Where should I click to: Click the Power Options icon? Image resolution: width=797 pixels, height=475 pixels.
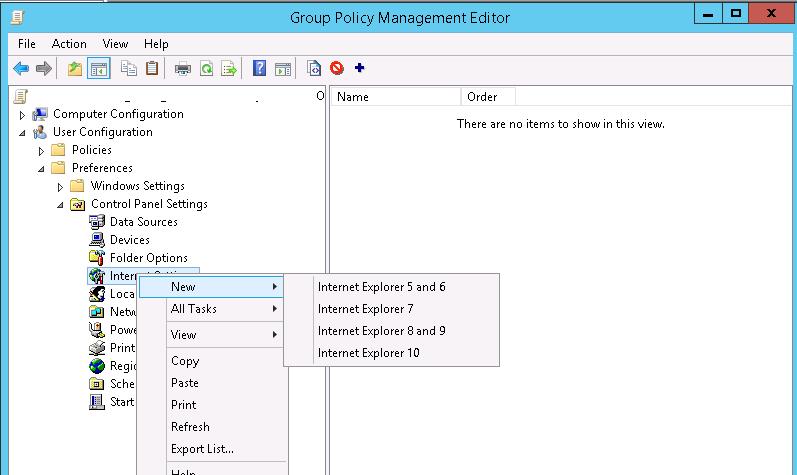[97, 330]
